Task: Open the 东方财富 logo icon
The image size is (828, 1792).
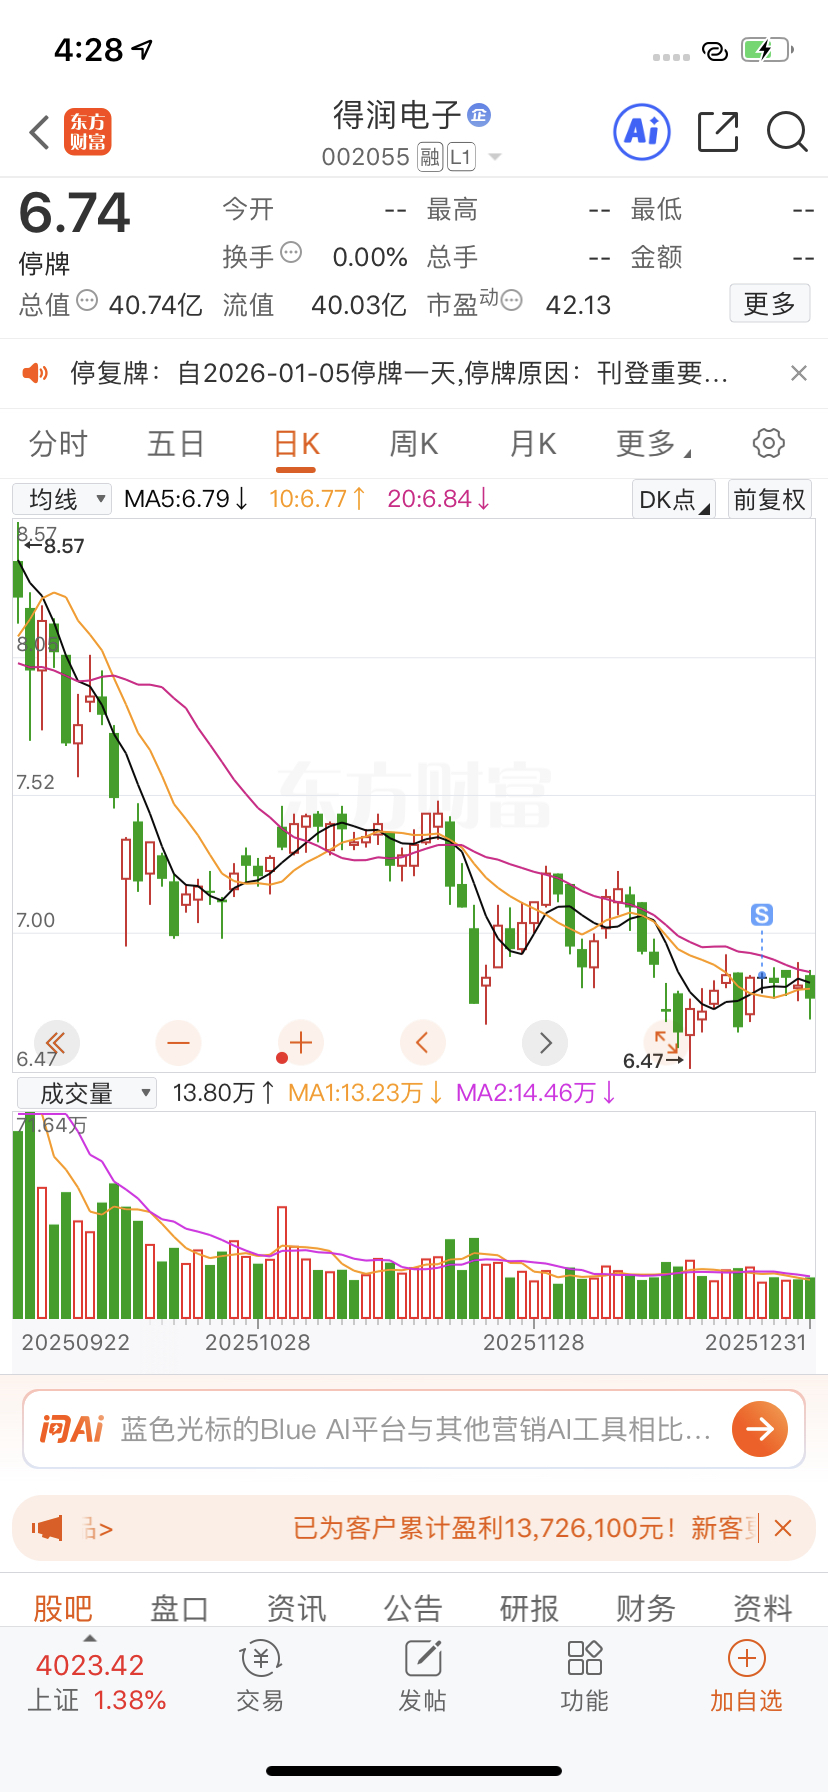Action: pyautogui.click(x=88, y=132)
